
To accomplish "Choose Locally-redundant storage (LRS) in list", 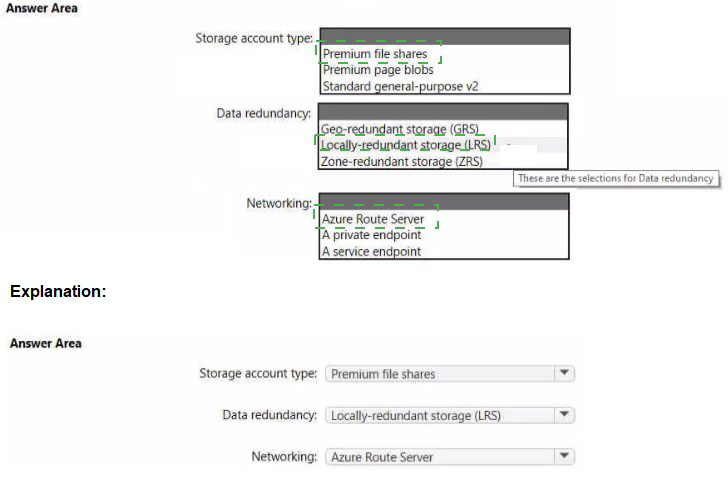I will pyautogui.click(x=405, y=145).
